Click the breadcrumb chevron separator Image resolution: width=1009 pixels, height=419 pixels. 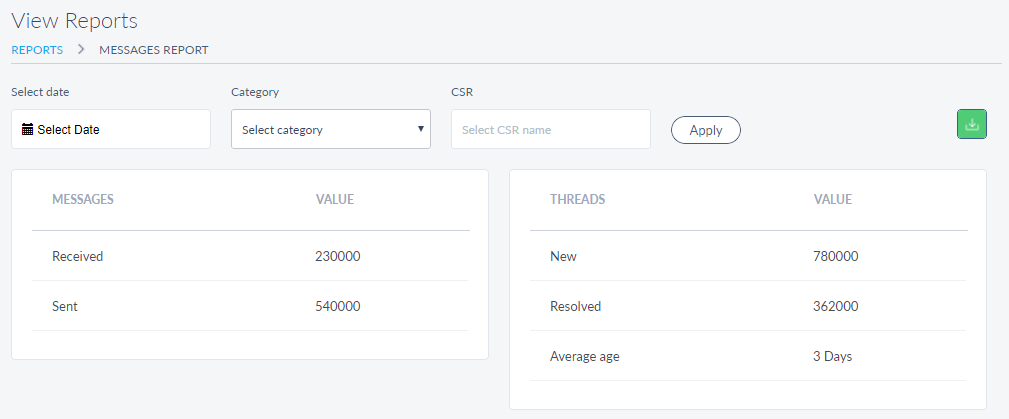pyautogui.click(x=81, y=49)
